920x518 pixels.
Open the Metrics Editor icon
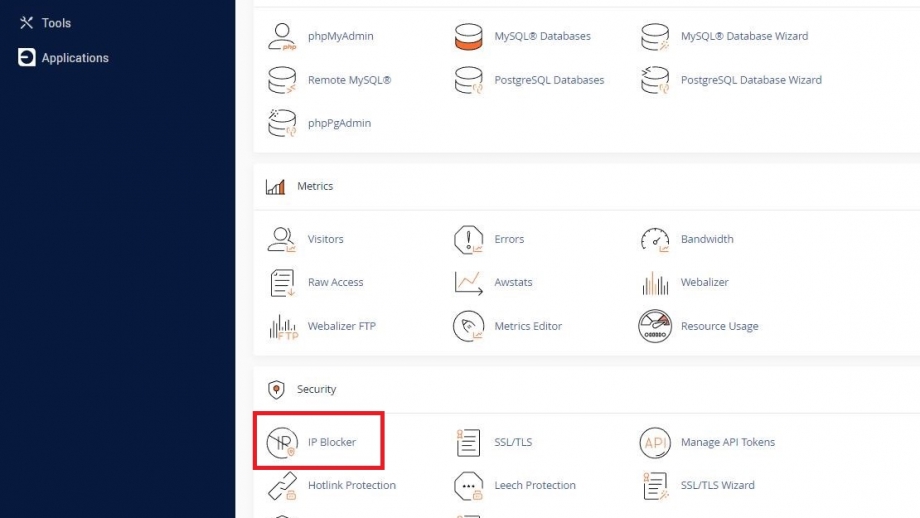[468, 326]
